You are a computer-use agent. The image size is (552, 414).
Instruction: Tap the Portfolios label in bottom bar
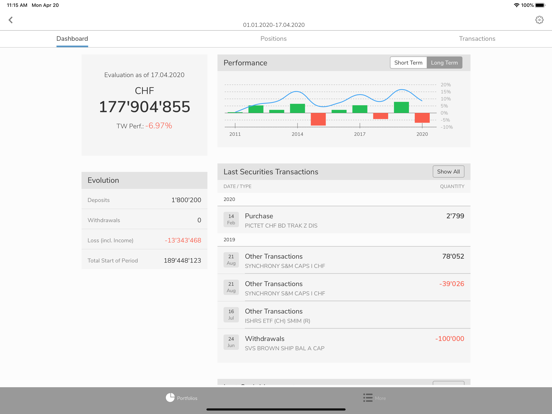pyautogui.click(x=187, y=398)
